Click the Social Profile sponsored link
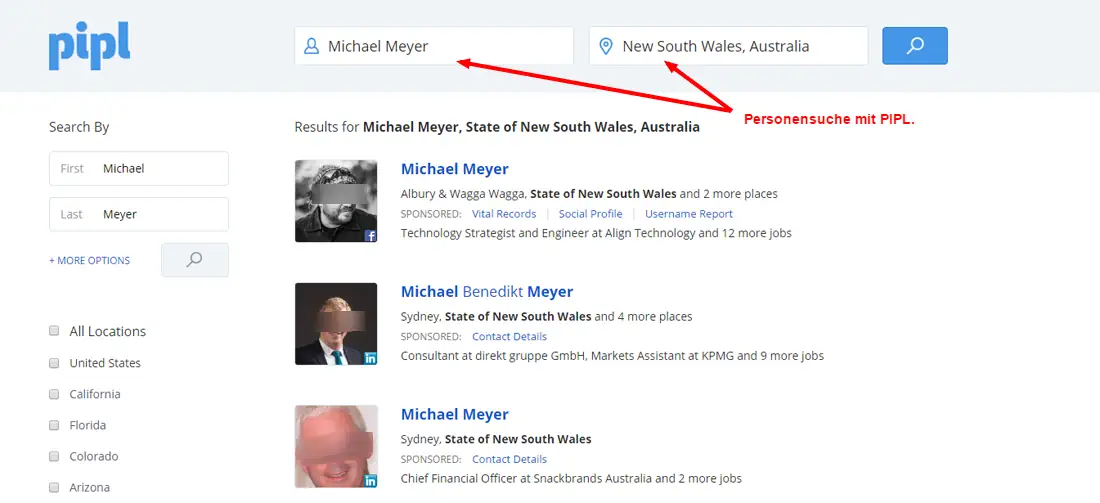1100x503 pixels. coord(590,214)
